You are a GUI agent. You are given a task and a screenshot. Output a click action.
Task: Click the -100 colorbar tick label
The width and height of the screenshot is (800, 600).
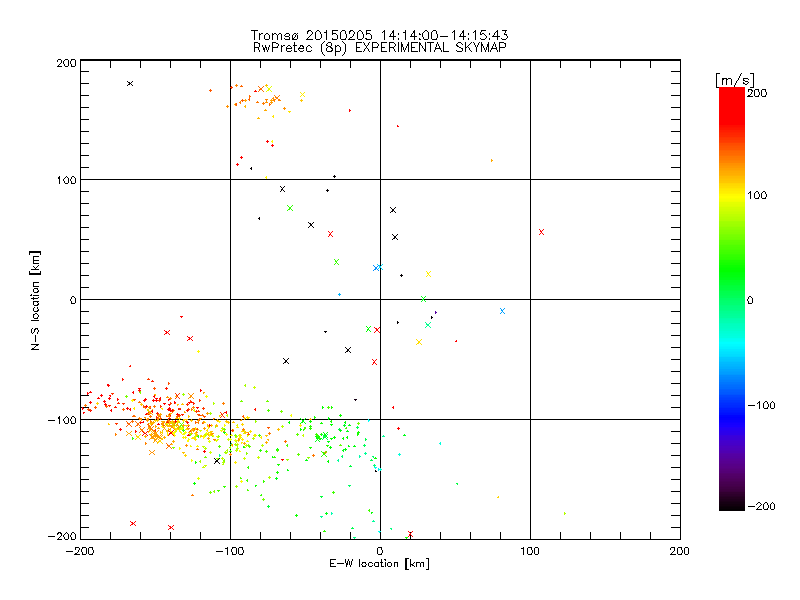[x=761, y=406]
